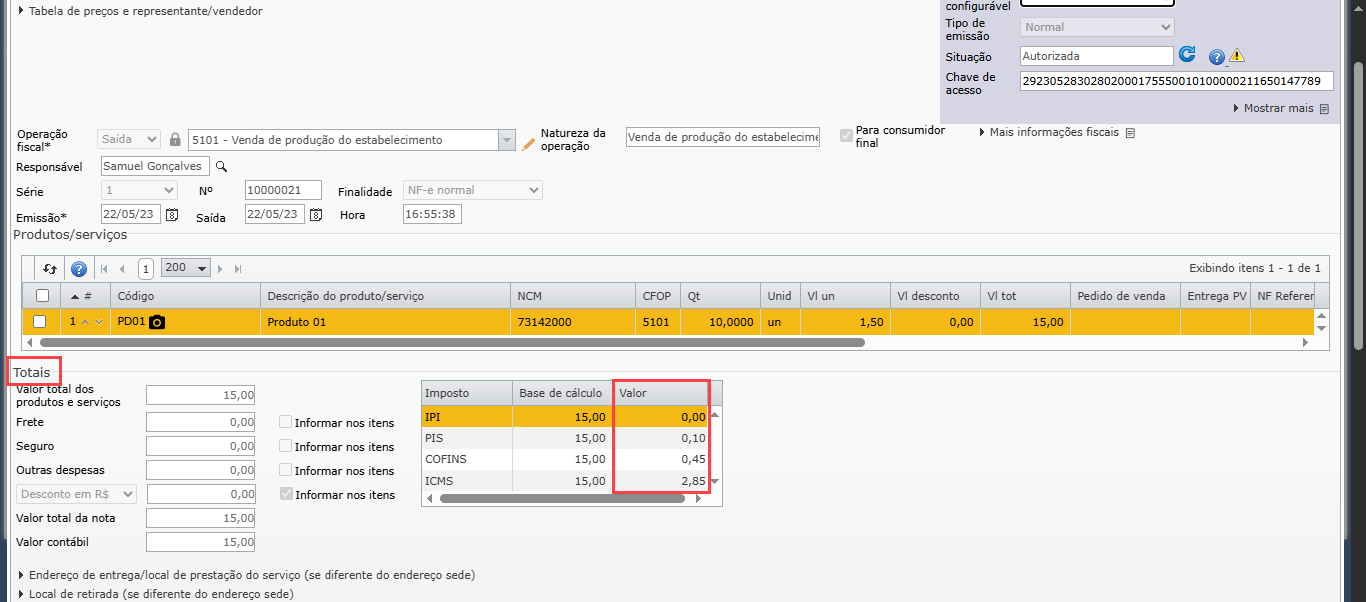Toggle select-all checkbox in products header
The width and height of the screenshot is (1366, 602).
pyautogui.click(x=42, y=296)
